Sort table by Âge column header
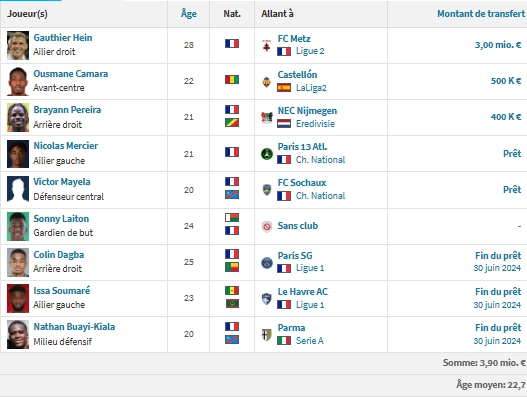 (189, 14)
